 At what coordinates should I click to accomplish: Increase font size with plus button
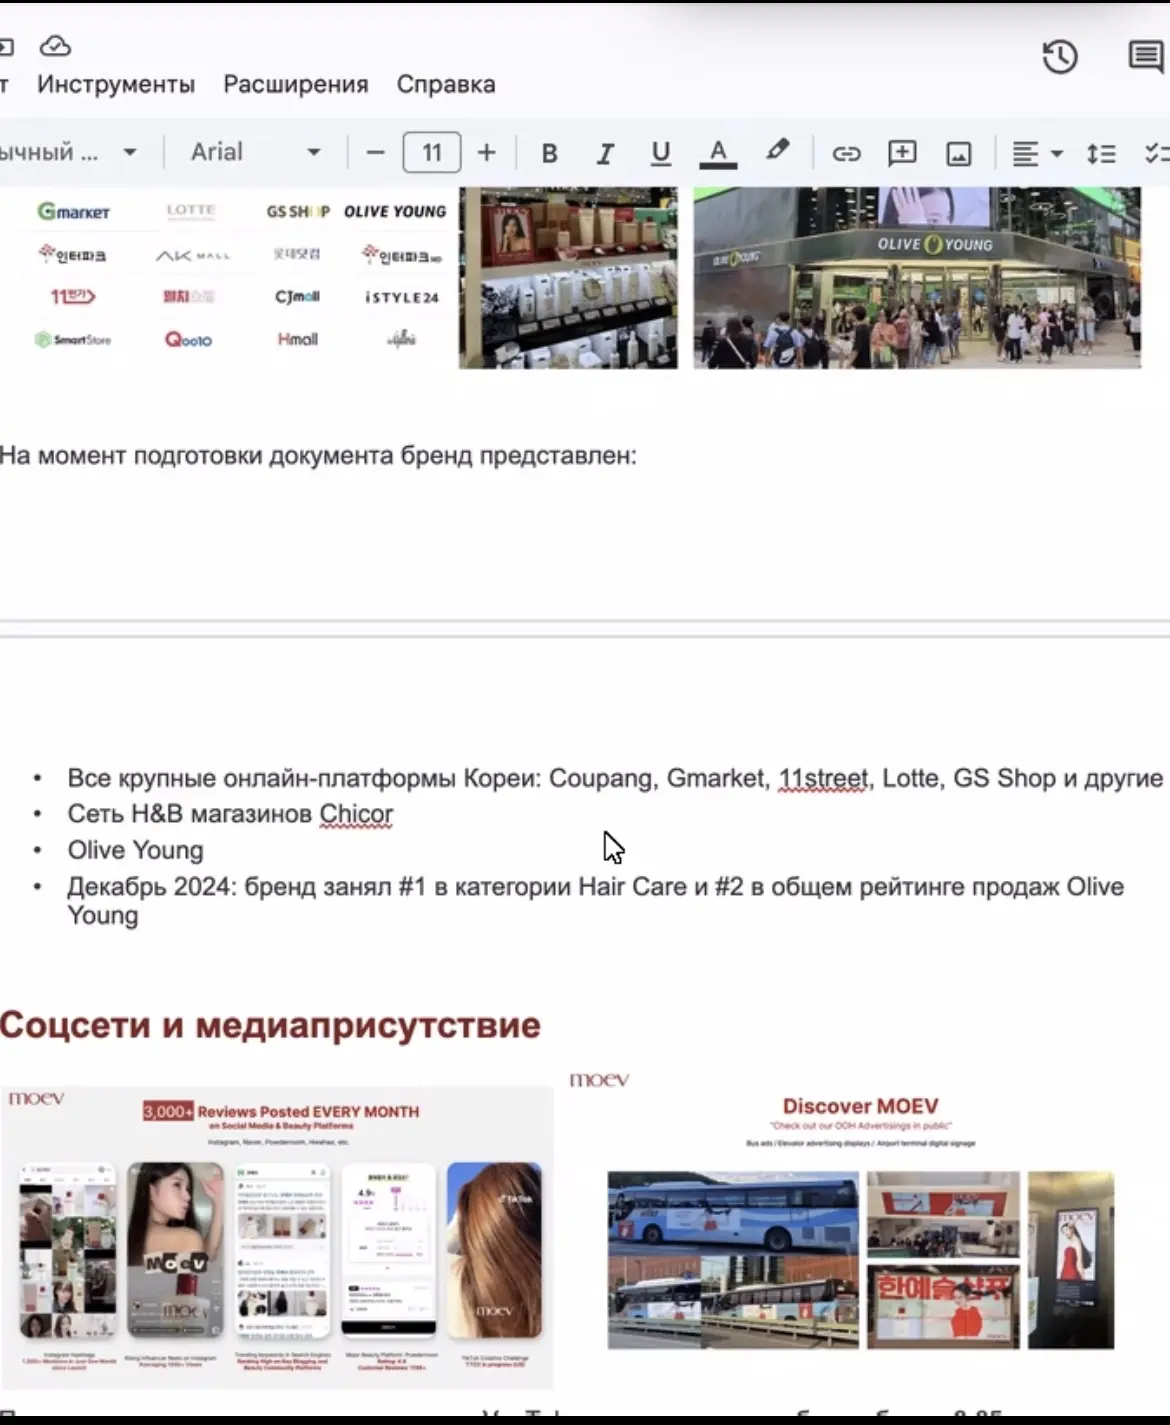487,153
